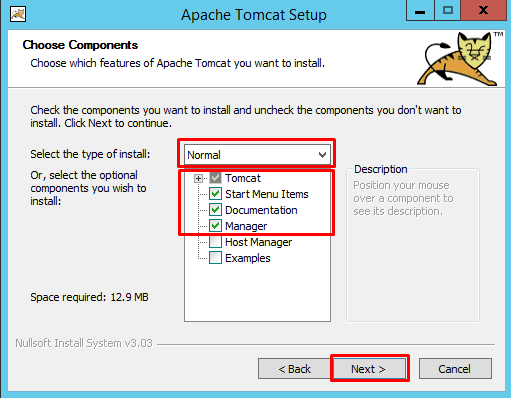Uncheck the Documentation checkbox
This screenshot has height=398, width=511.
click(215, 210)
